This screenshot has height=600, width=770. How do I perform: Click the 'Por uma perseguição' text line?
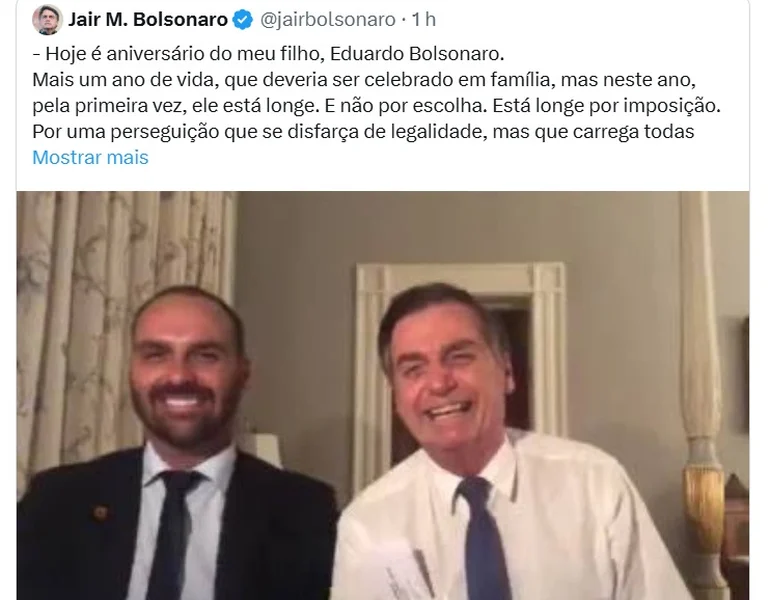pyautogui.click(x=363, y=132)
